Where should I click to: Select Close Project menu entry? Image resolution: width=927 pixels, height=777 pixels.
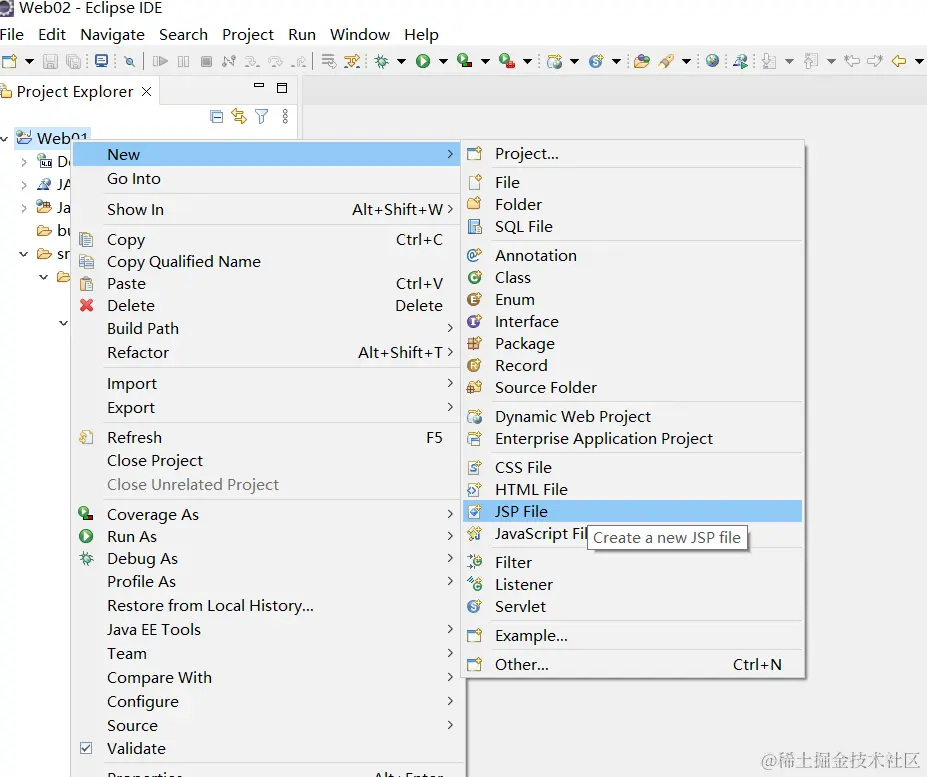tap(267, 461)
